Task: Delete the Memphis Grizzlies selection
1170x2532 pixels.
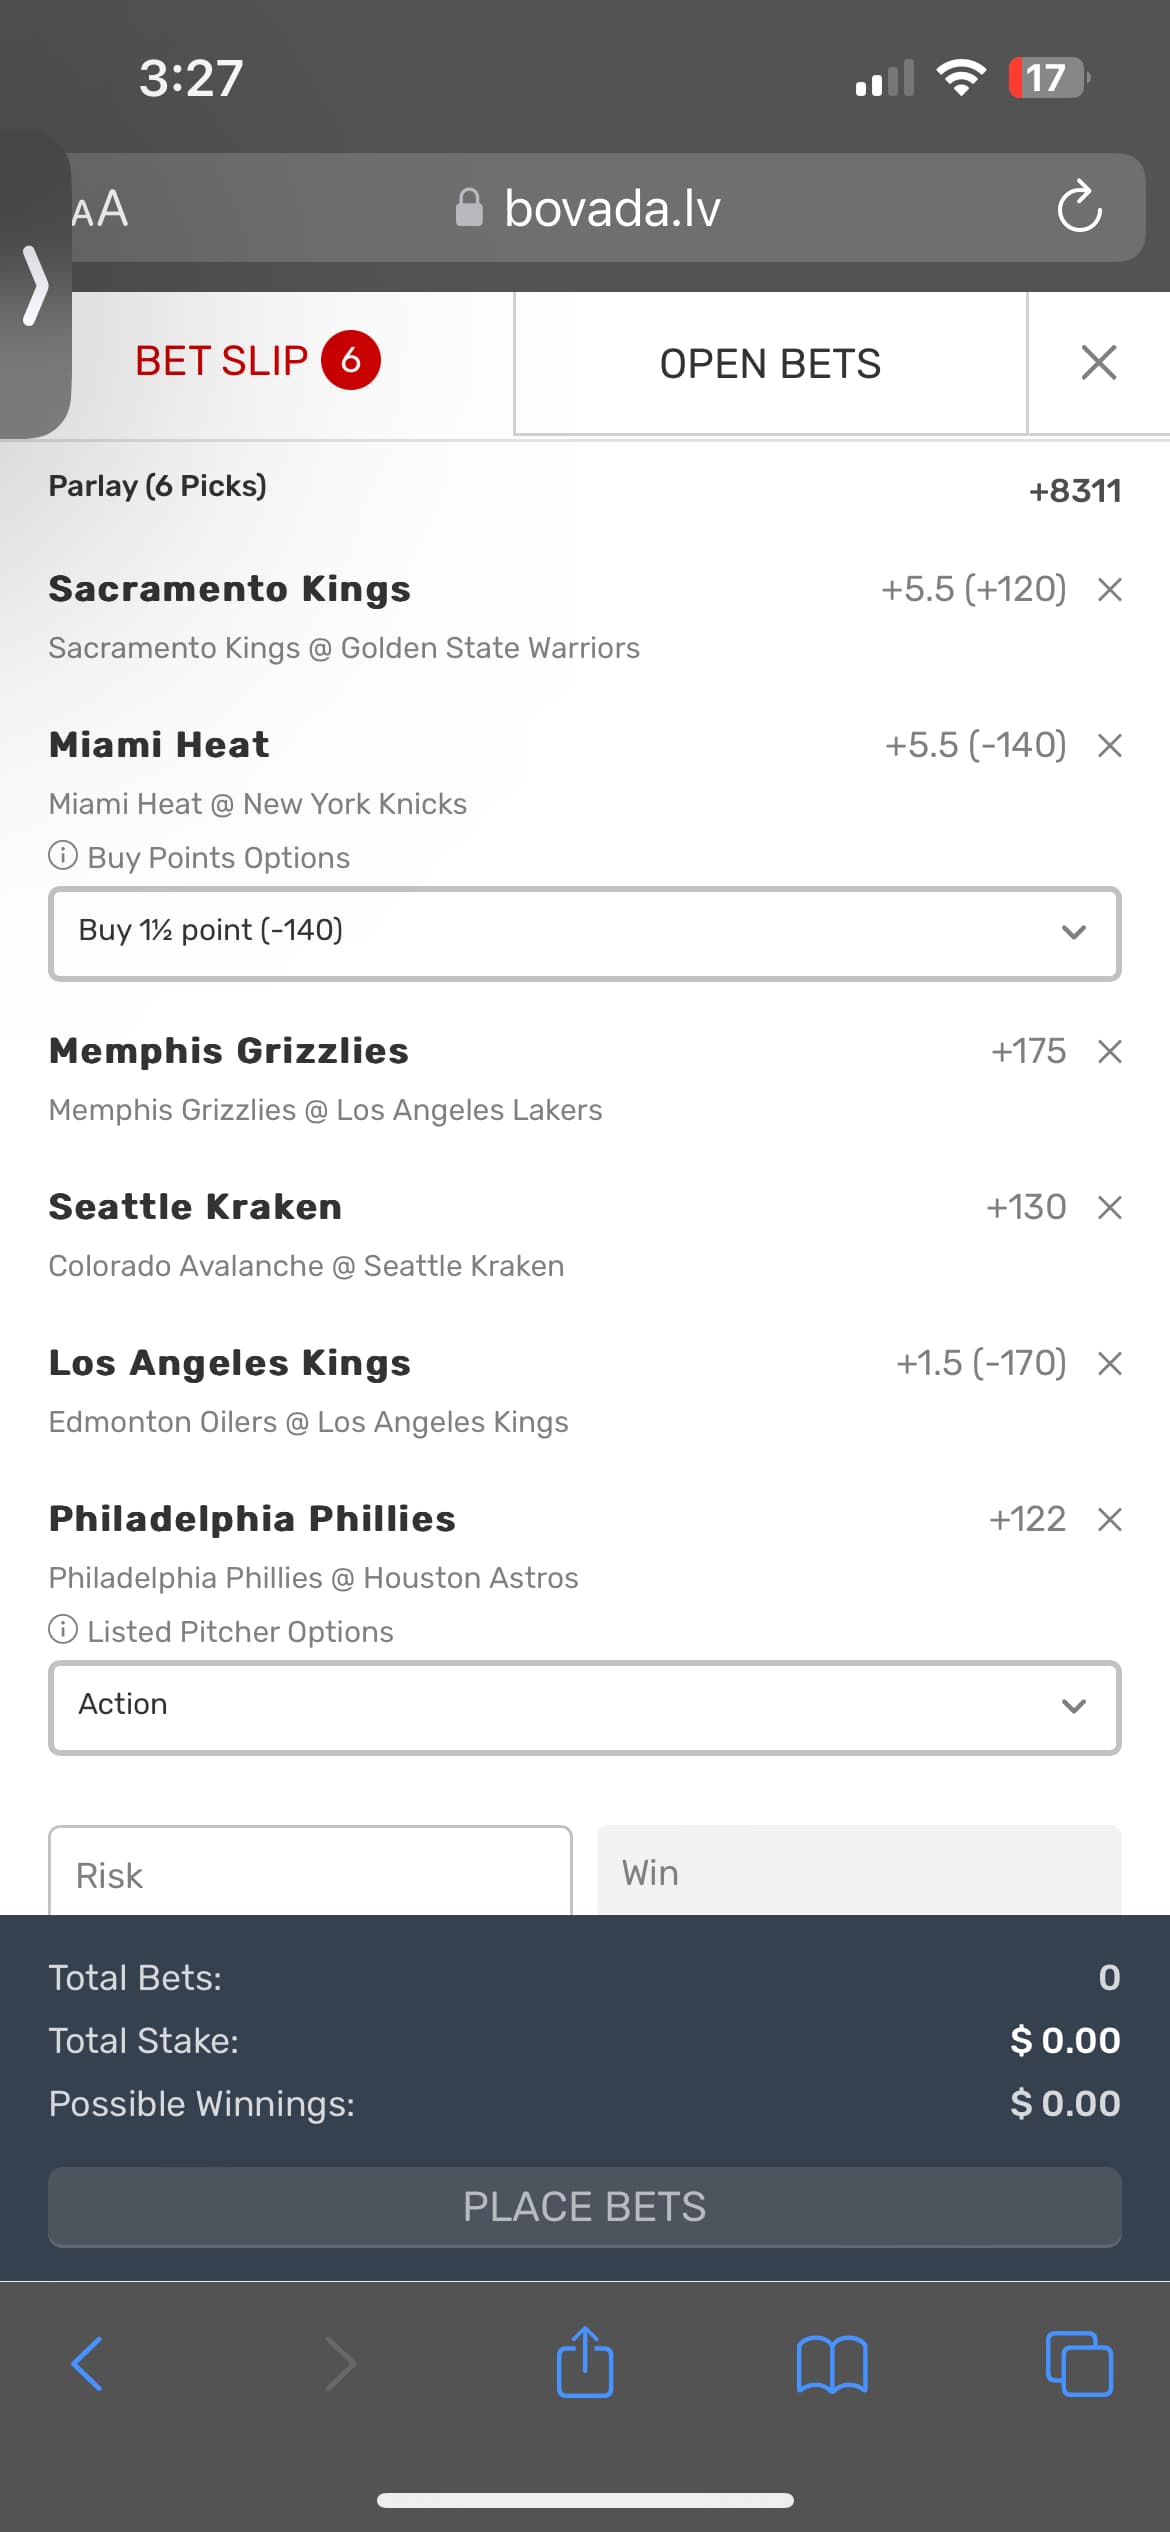Action: (x=1109, y=1052)
